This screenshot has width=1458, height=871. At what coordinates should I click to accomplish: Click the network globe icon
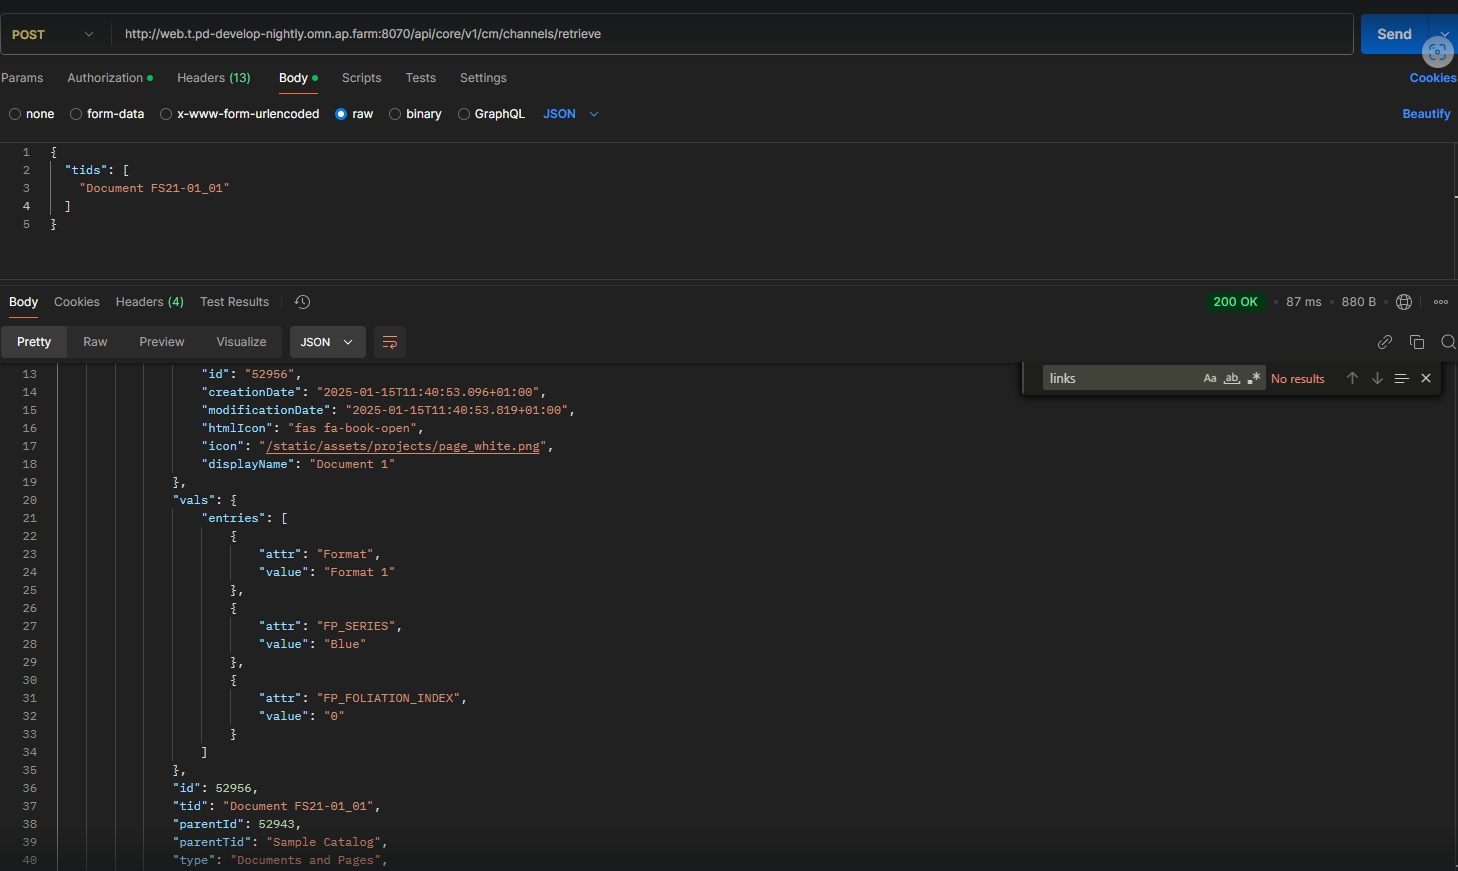click(1404, 302)
